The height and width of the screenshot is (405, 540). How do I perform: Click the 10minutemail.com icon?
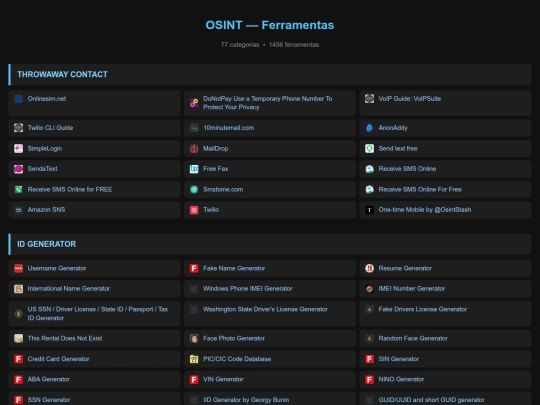(x=194, y=128)
